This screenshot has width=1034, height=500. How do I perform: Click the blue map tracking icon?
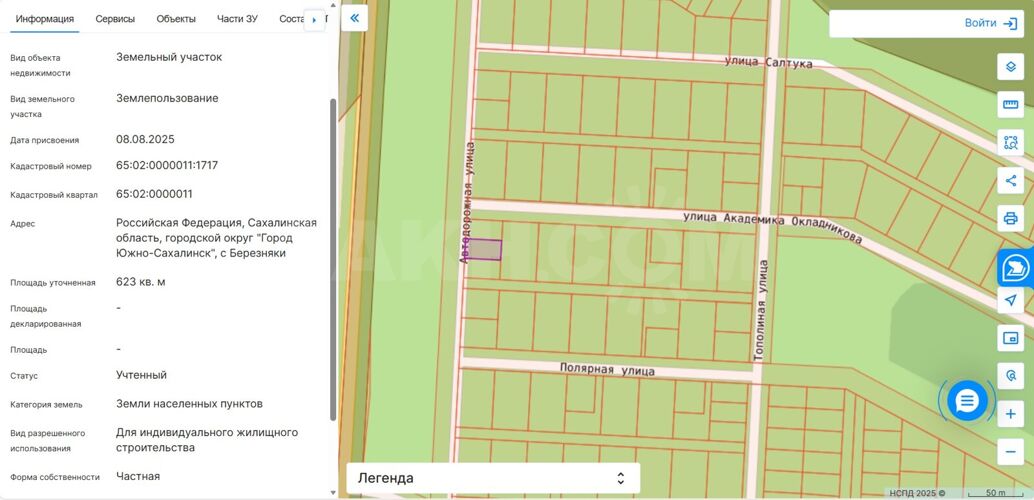[x=1015, y=268]
